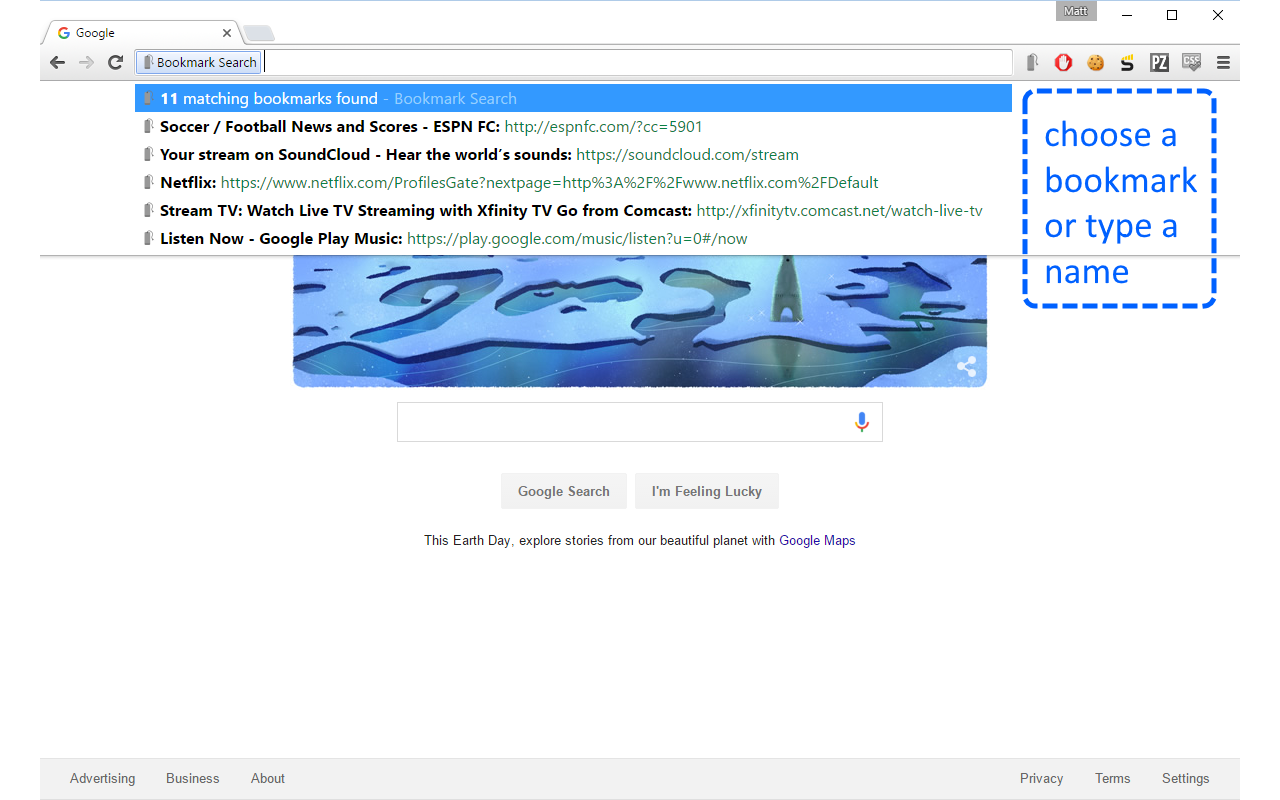Select the Google tab
The image size is (1280, 800).
tap(141, 33)
